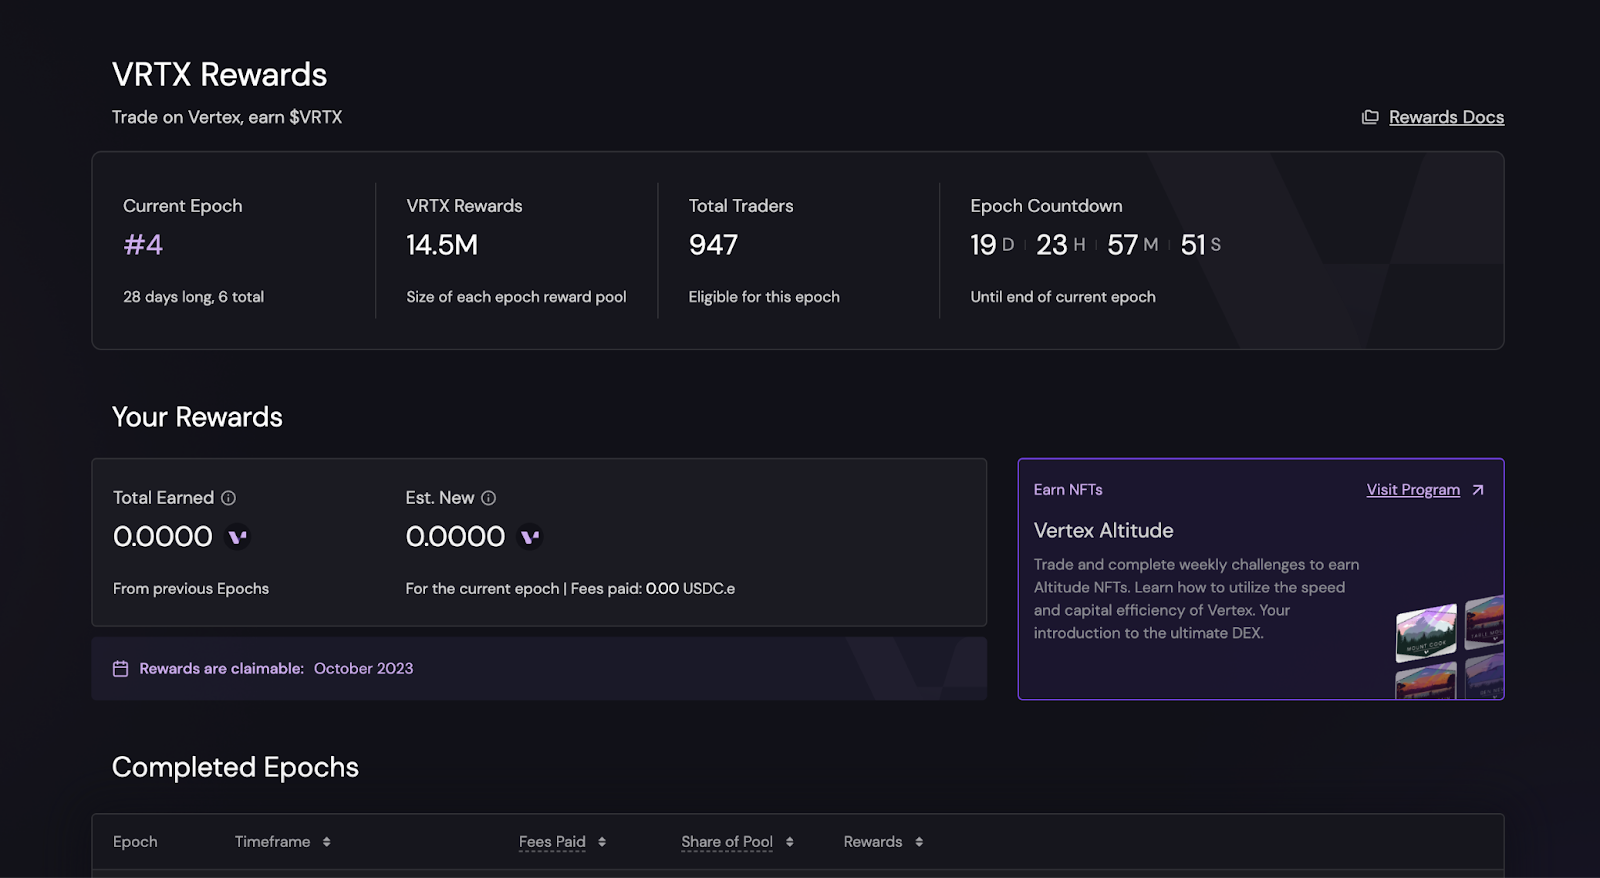Click the October 2023 claimable date
This screenshot has height=878, width=1600.
click(363, 669)
